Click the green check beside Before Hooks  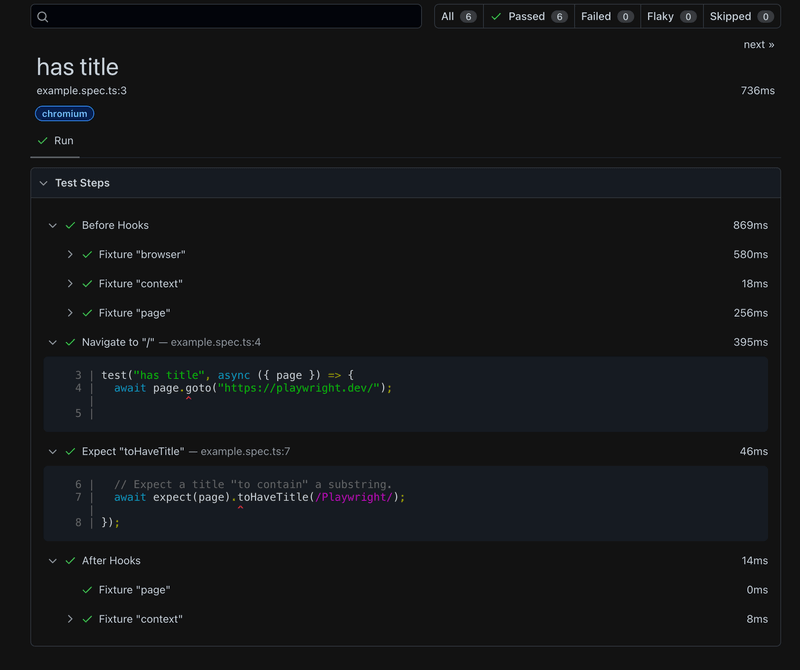(70, 226)
